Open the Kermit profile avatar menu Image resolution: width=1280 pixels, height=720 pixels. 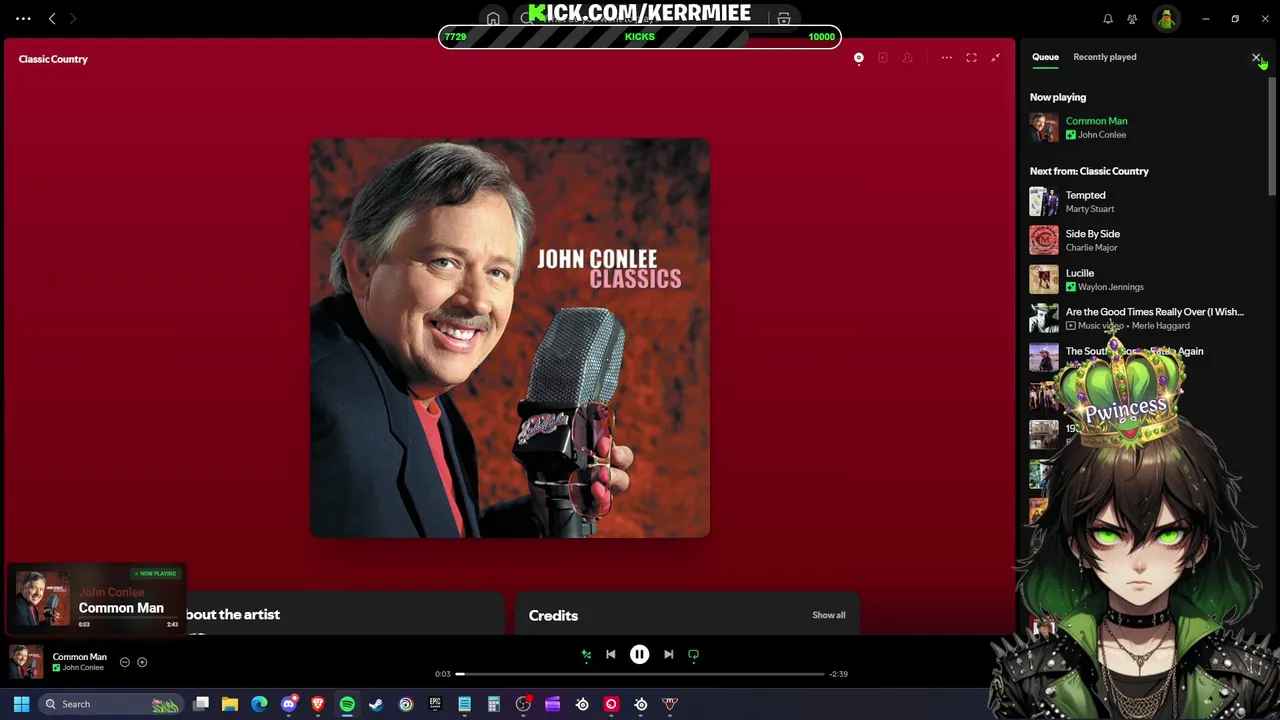pyautogui.click(x=1166, y=19)
